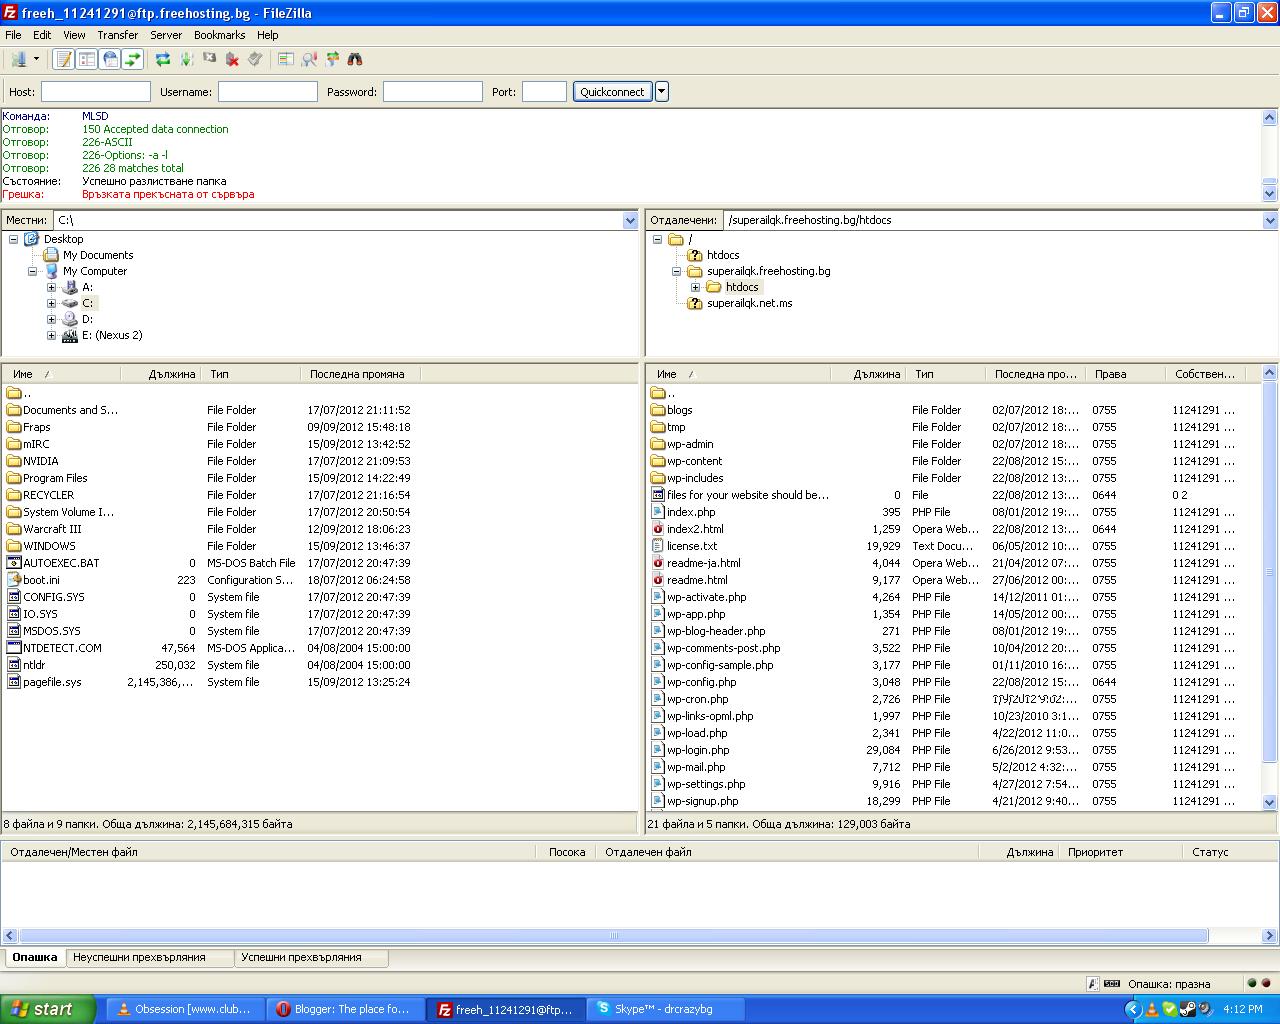Collapse the remote root / node
Viewport: 1280px width, 1024px height.
click(x=657, y=239)
